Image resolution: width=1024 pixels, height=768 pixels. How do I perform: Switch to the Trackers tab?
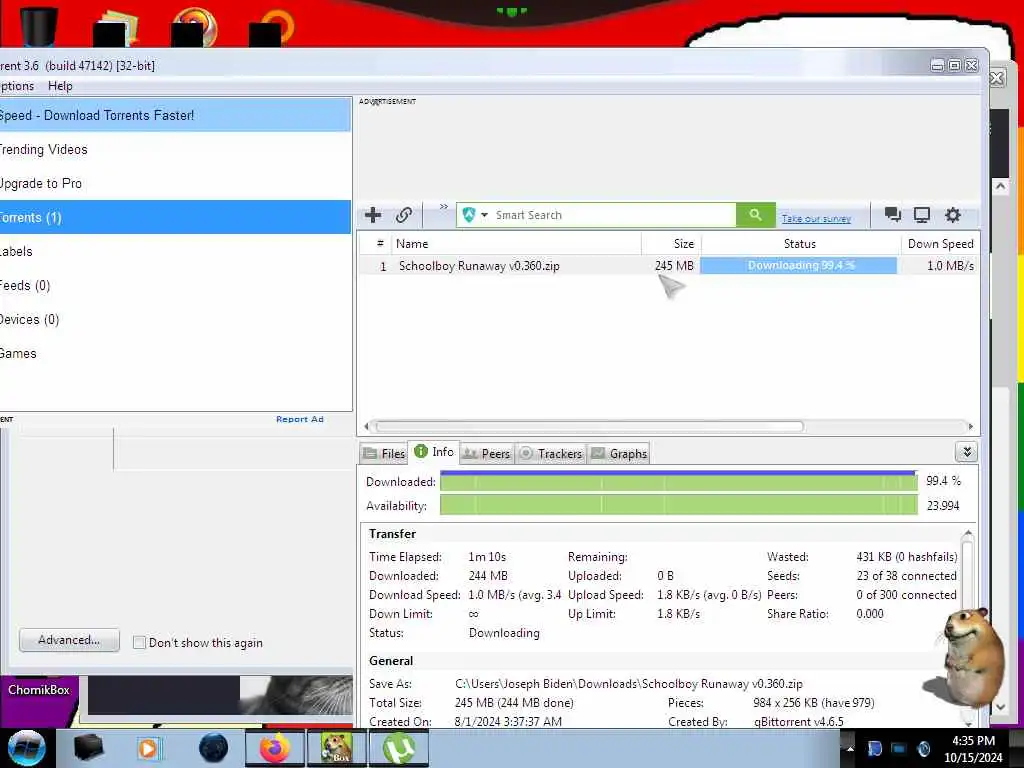(x=551, y=453)
